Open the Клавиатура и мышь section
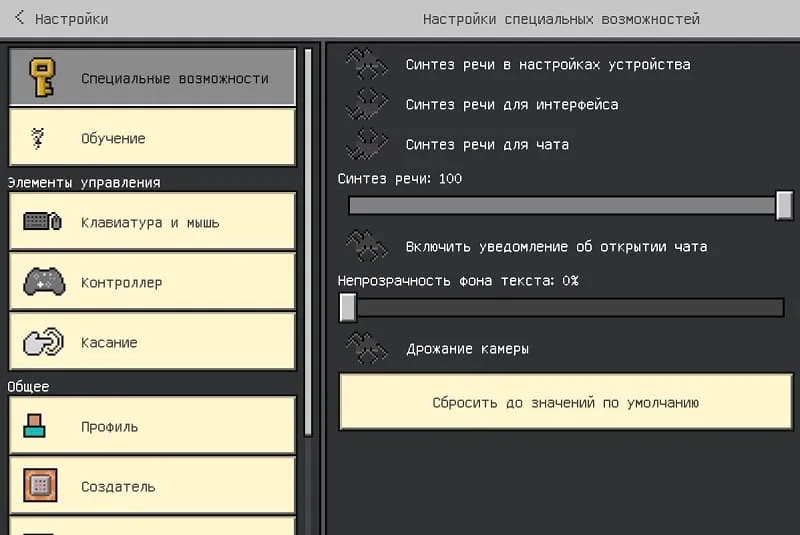The width and height of the screenshot is (800, 535). click(x=153, y=222)
